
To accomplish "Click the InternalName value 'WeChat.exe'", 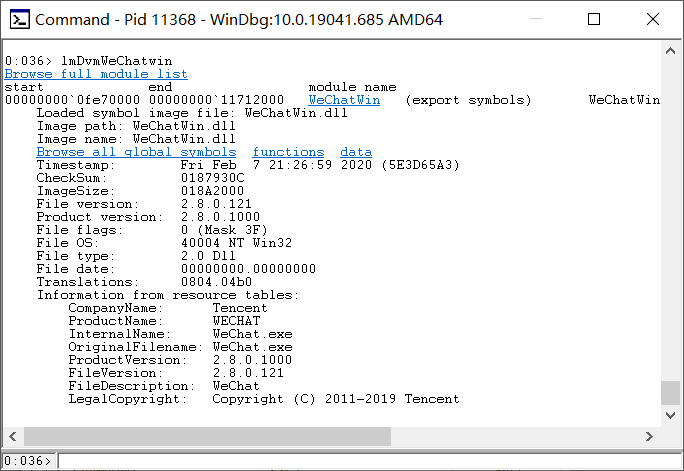I will pyautogui.click(x=252, y=334).
